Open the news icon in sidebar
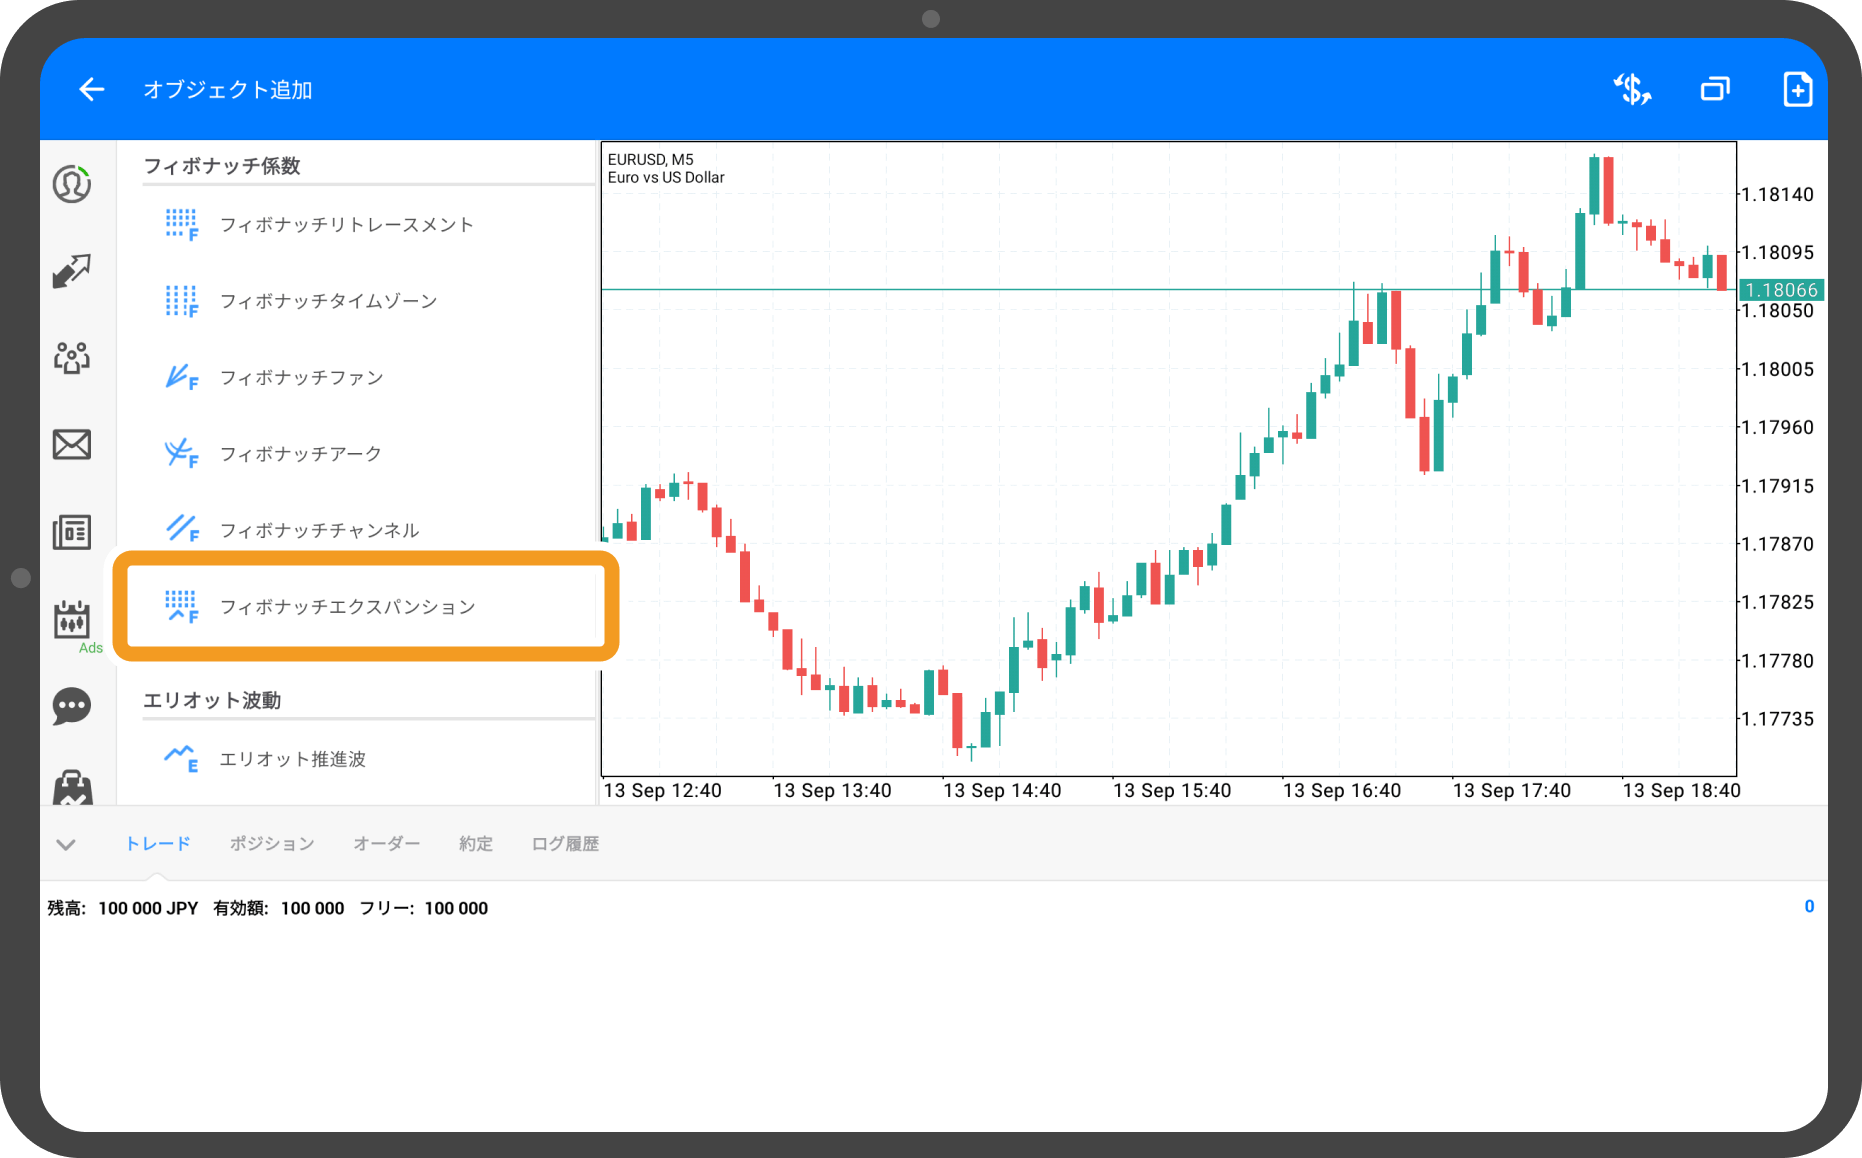The width and height of the screenshot is (1862, 1158). [72, 532]
